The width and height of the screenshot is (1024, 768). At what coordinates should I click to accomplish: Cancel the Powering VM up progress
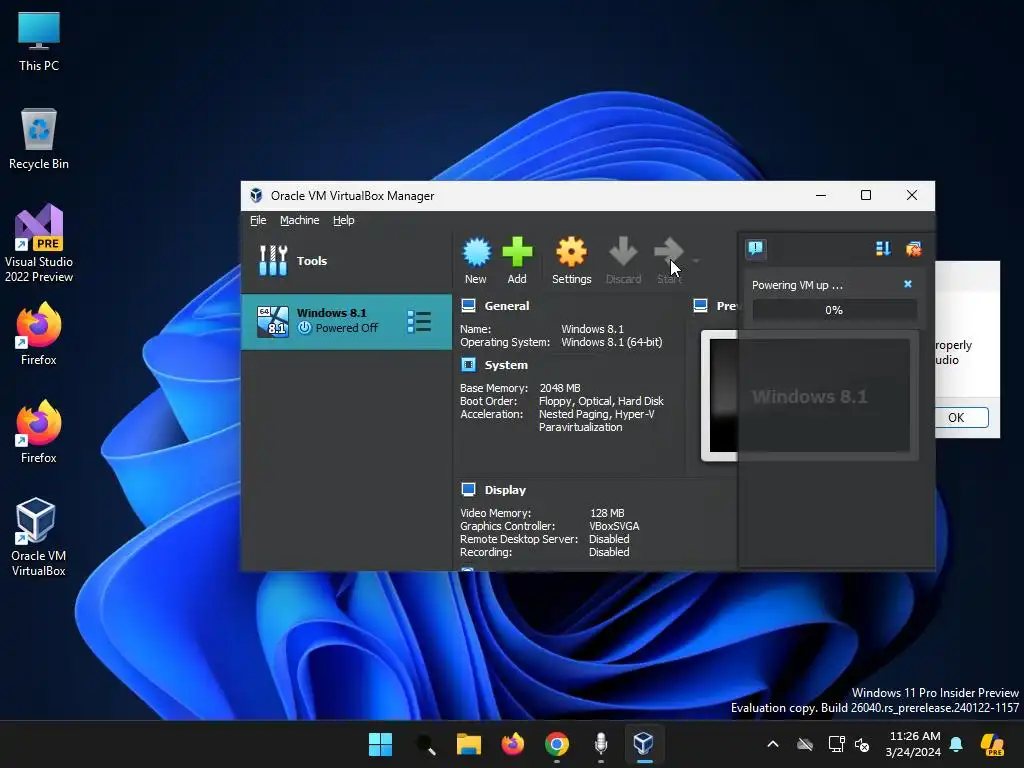coord(908,284)
